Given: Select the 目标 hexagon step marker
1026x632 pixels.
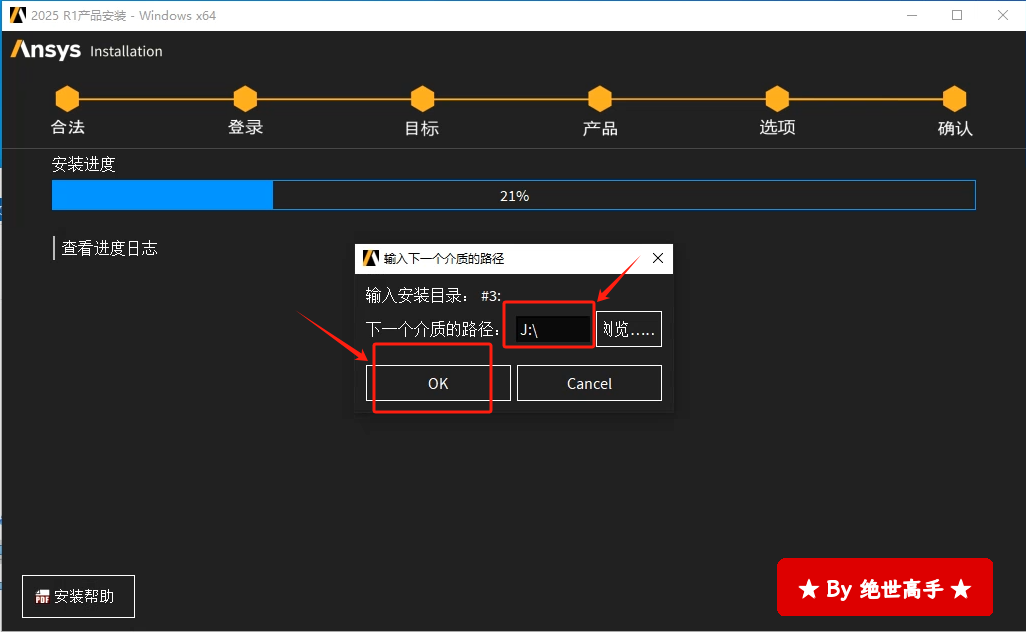Looking at the screenshot, I should (x=422, y=99).
